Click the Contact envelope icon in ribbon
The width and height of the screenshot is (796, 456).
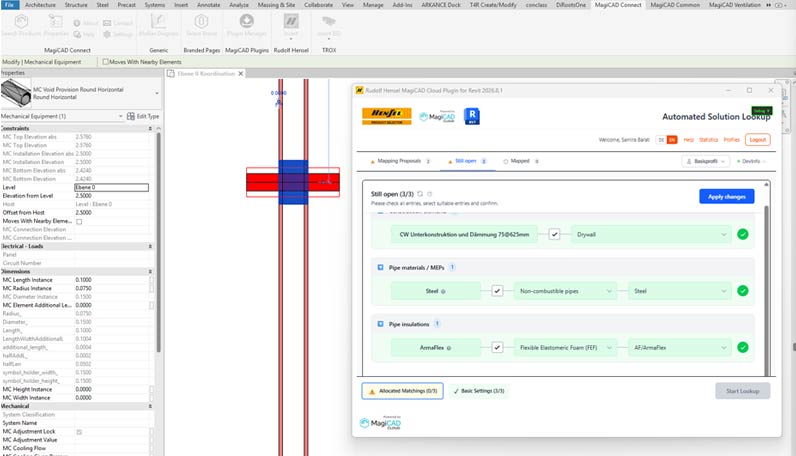[x=107, y=23]
